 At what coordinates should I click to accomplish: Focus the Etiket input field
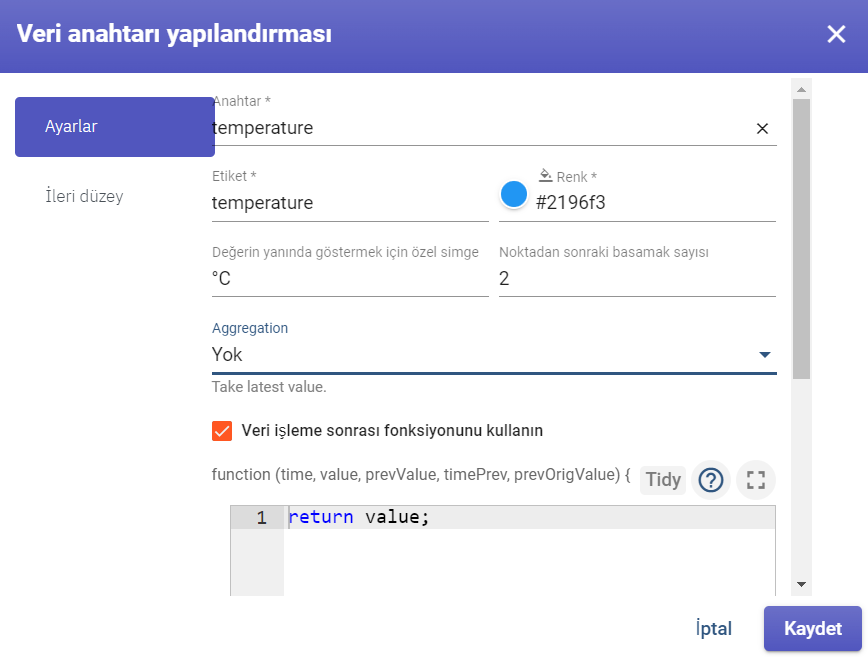tap(350, 203)
